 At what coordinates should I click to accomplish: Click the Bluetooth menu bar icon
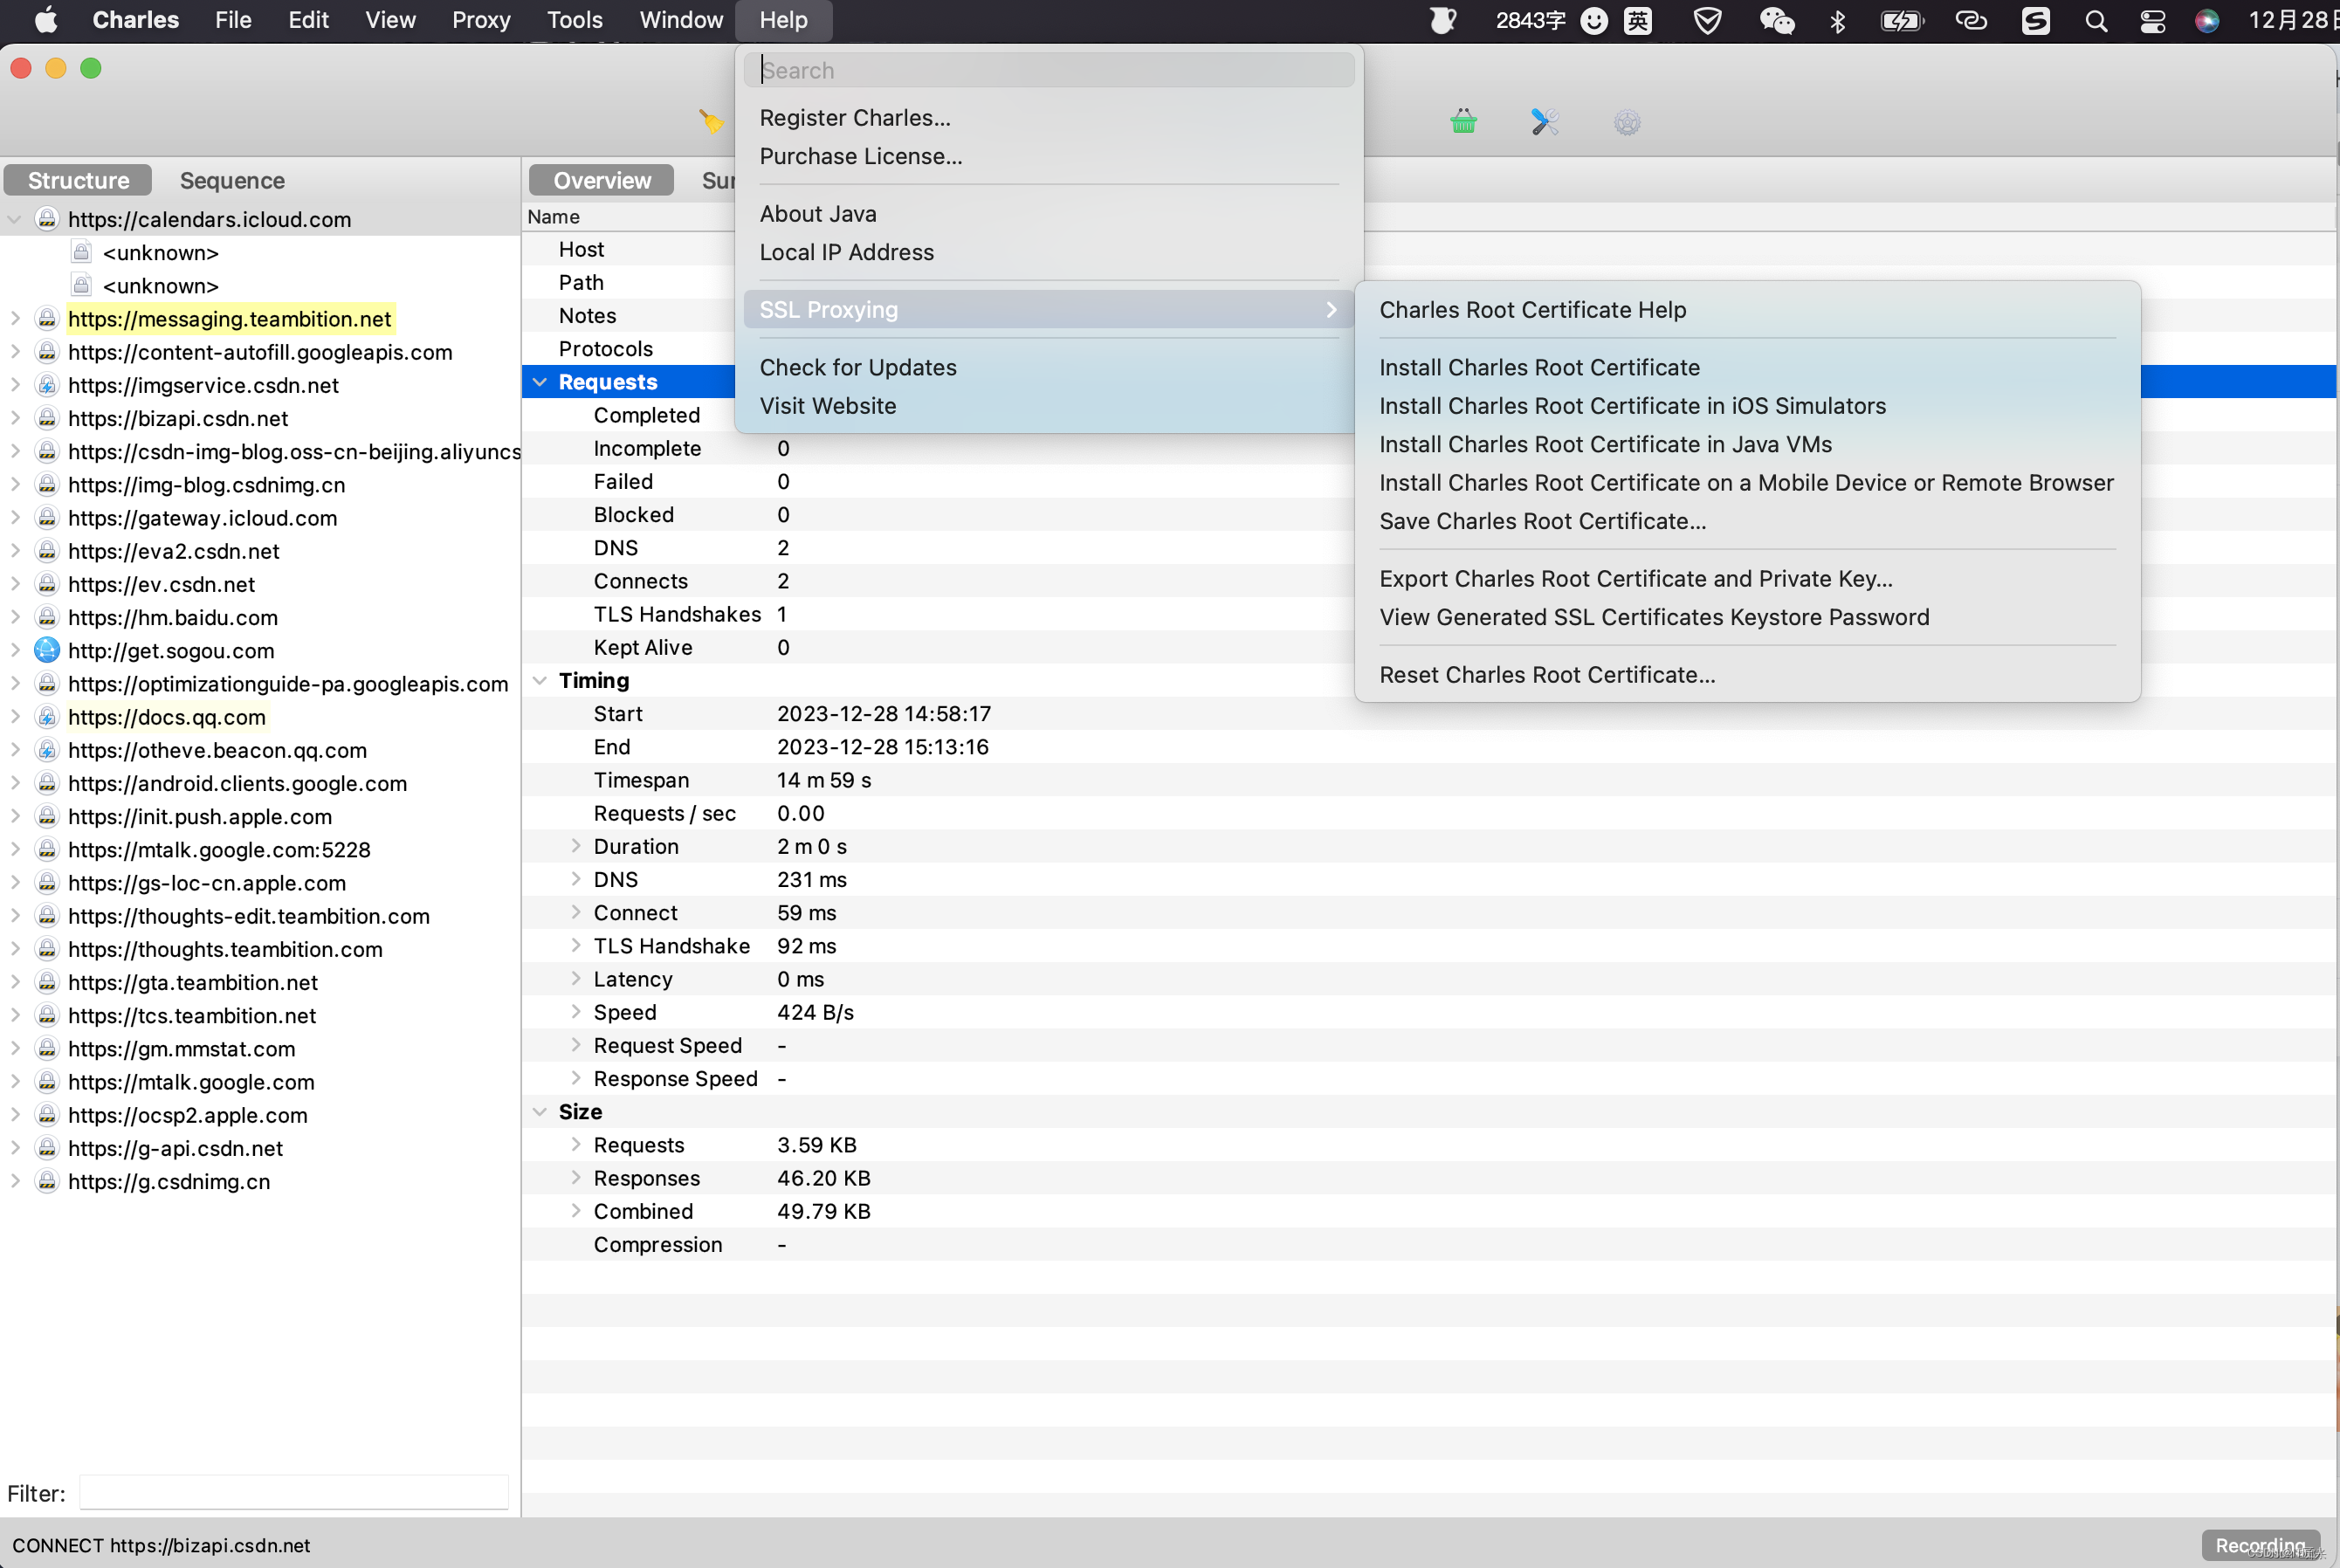[x=1838, y=21]
